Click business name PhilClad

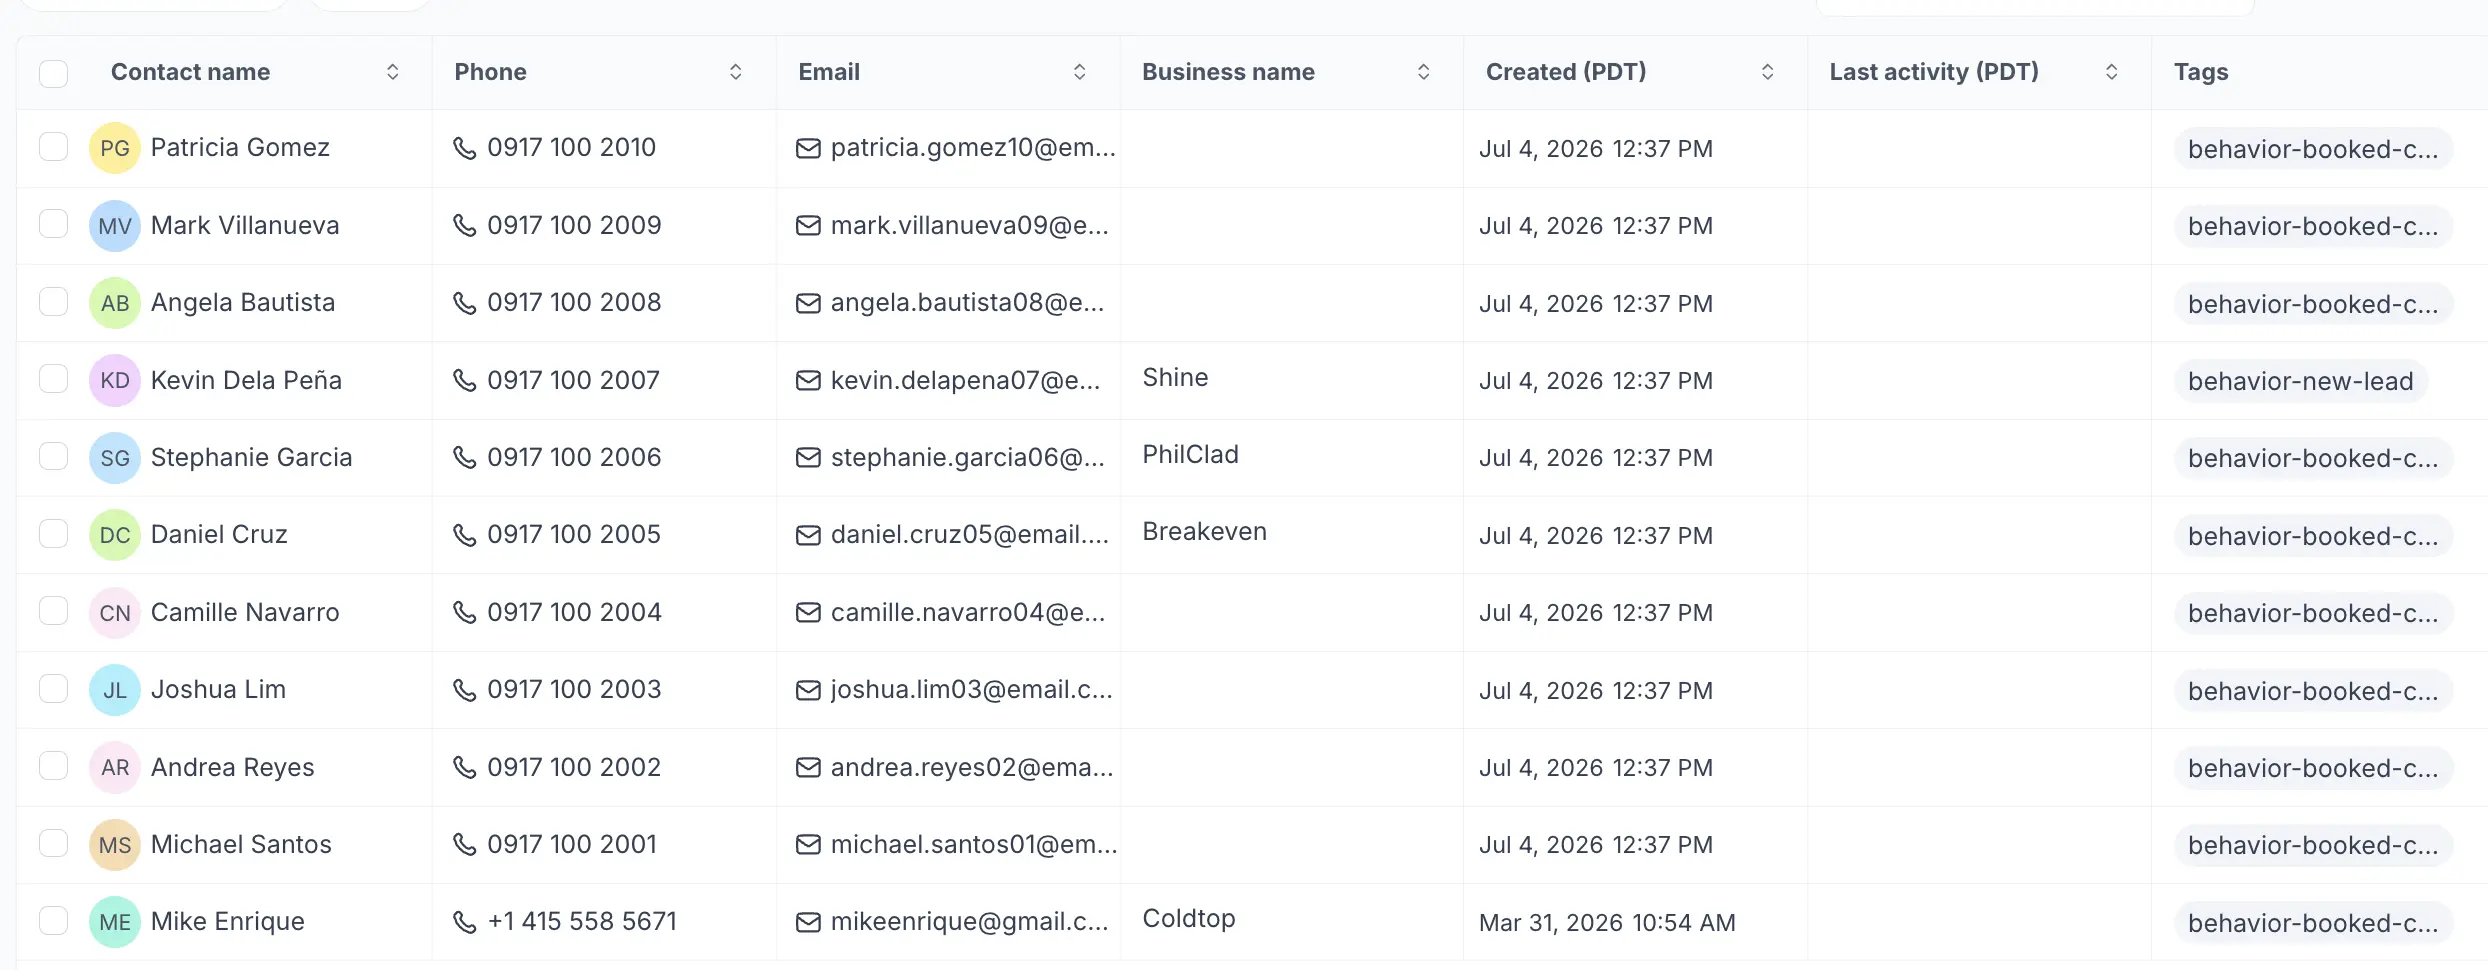pyautogui.click(x=1190, y=454)
